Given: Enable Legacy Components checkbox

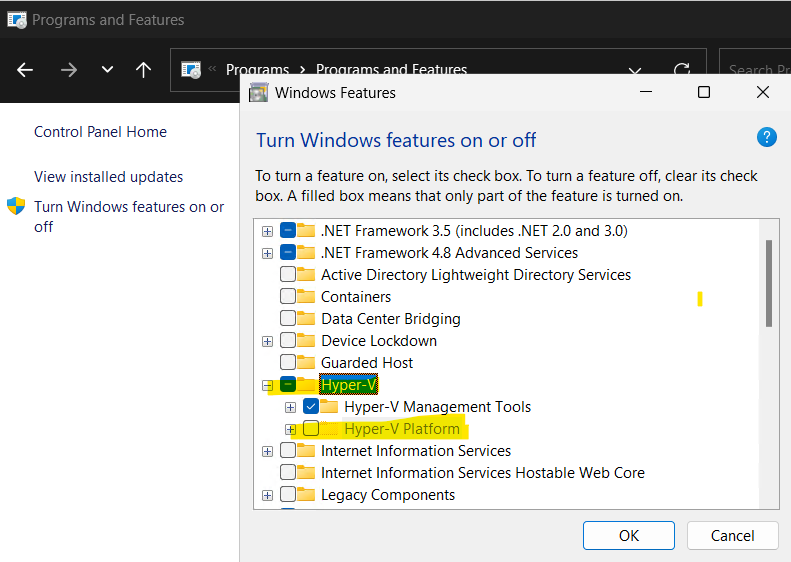Looking at the screenshot, I should pos(288,494).
